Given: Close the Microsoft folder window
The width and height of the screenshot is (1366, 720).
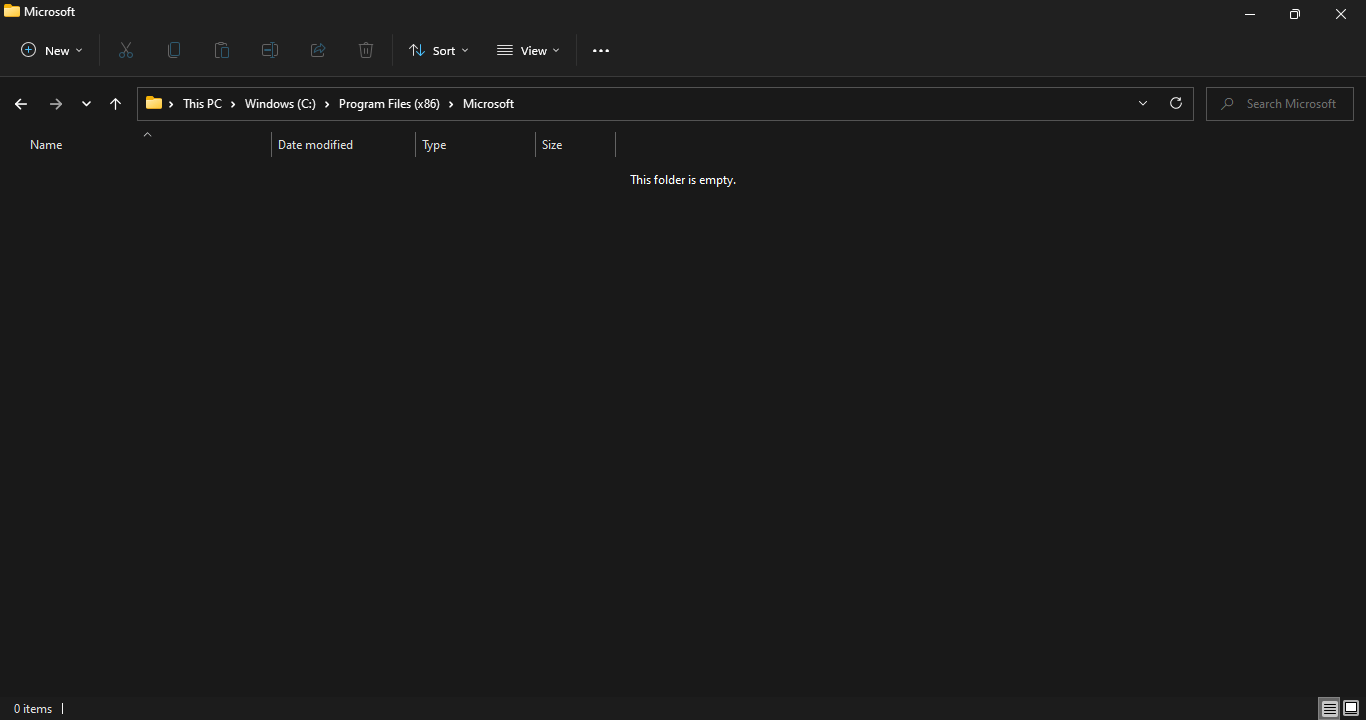Looking at the screenshot, I should (x=1341, y=14).
